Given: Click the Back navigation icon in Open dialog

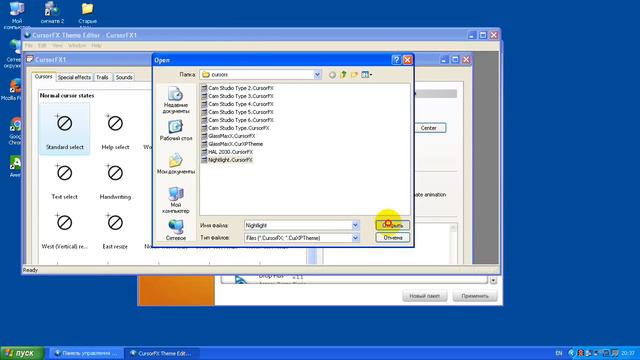Looking at the screenshot, I should coord(332,75).
